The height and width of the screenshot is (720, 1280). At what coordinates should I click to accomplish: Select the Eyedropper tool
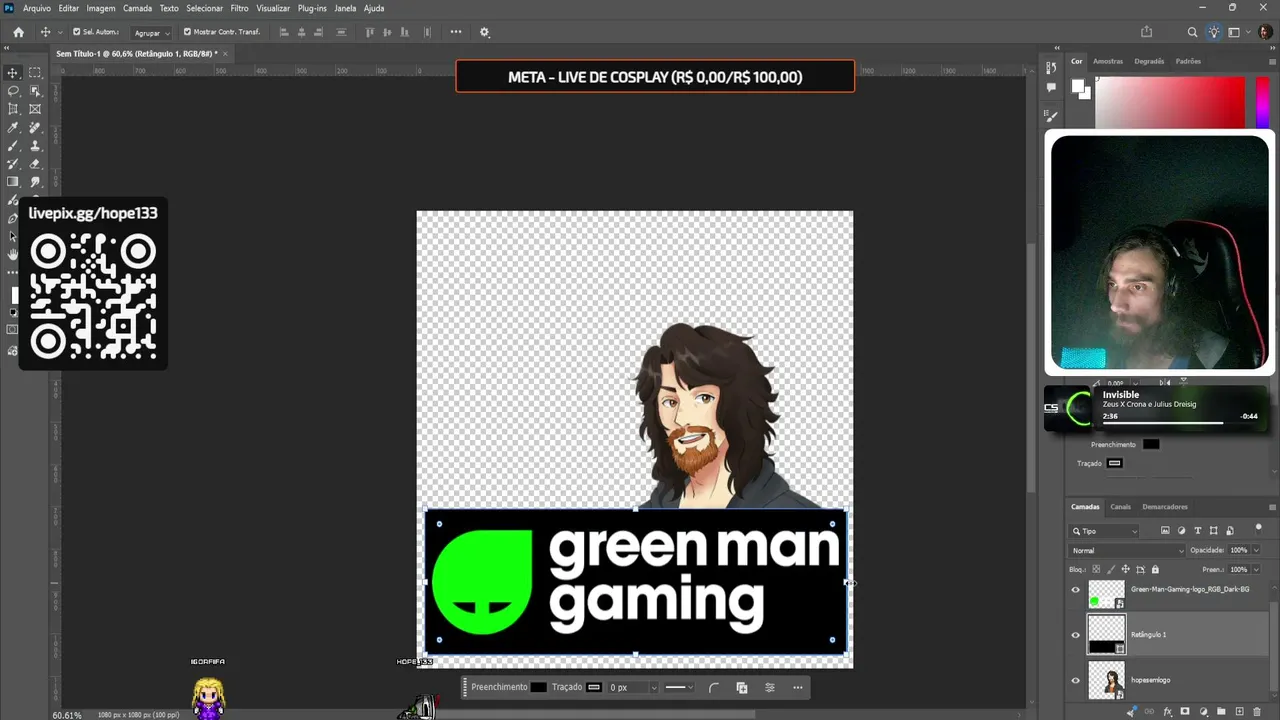click(x=13, y=128)
